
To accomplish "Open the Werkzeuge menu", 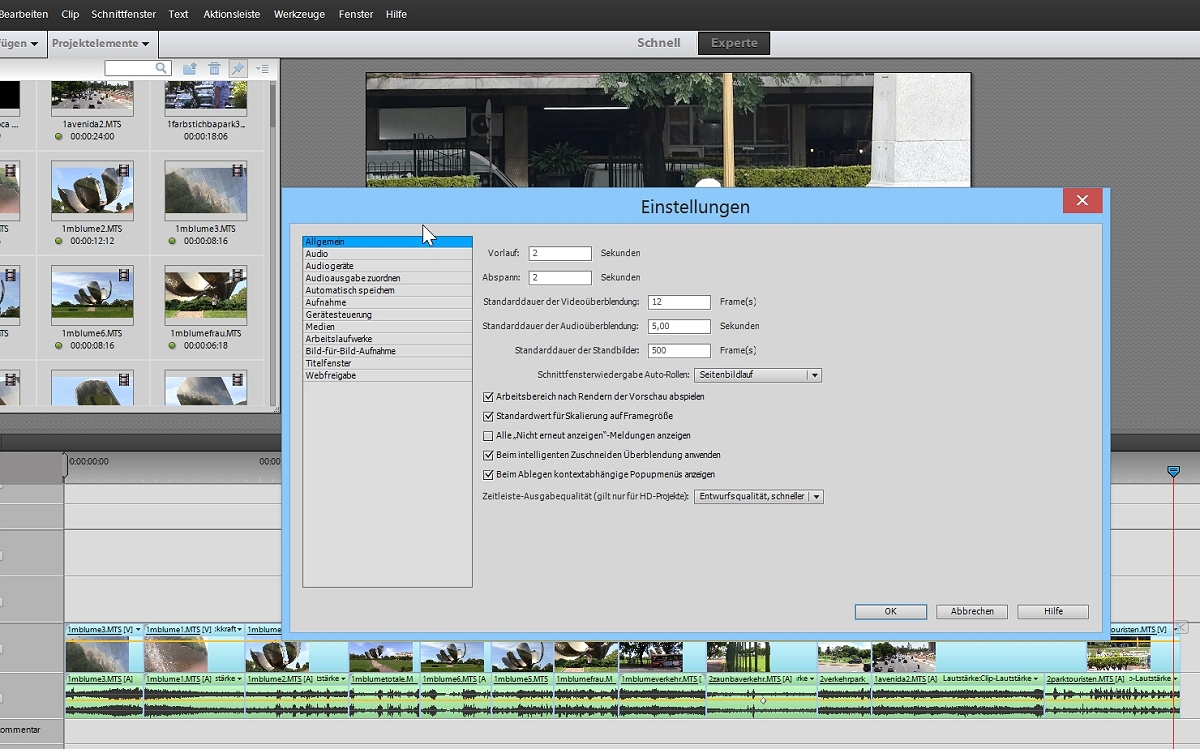I will 301,14.
